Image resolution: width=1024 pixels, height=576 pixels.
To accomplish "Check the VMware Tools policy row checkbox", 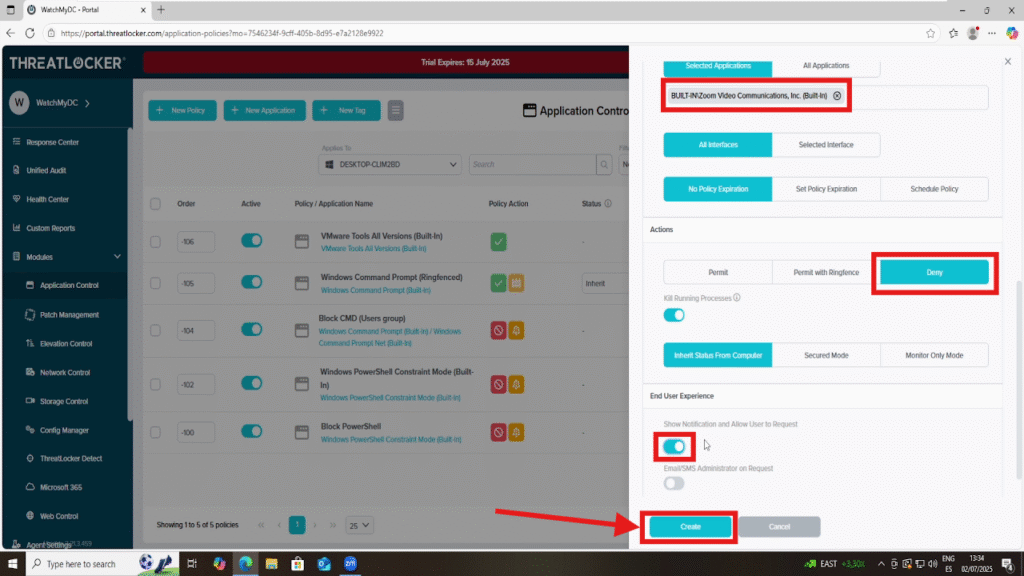I will 155,242.
